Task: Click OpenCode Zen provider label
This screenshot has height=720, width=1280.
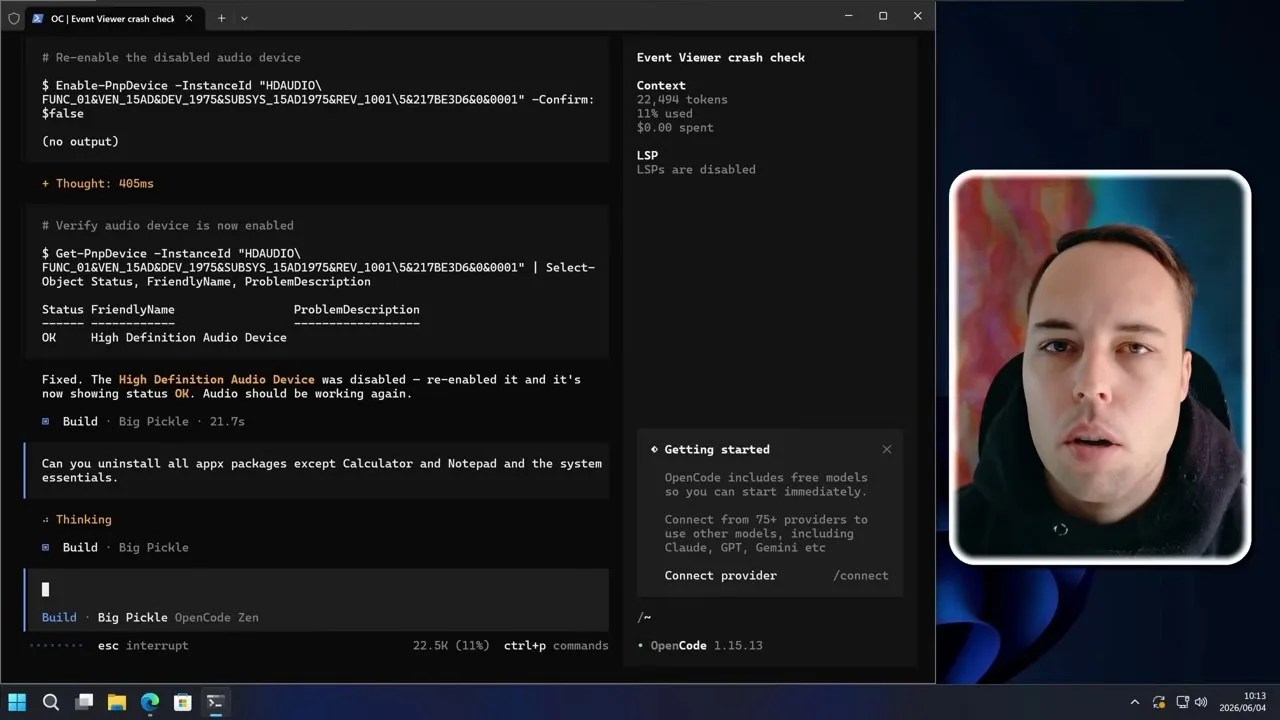Action: pyautogui.click(x=216, y=617)
